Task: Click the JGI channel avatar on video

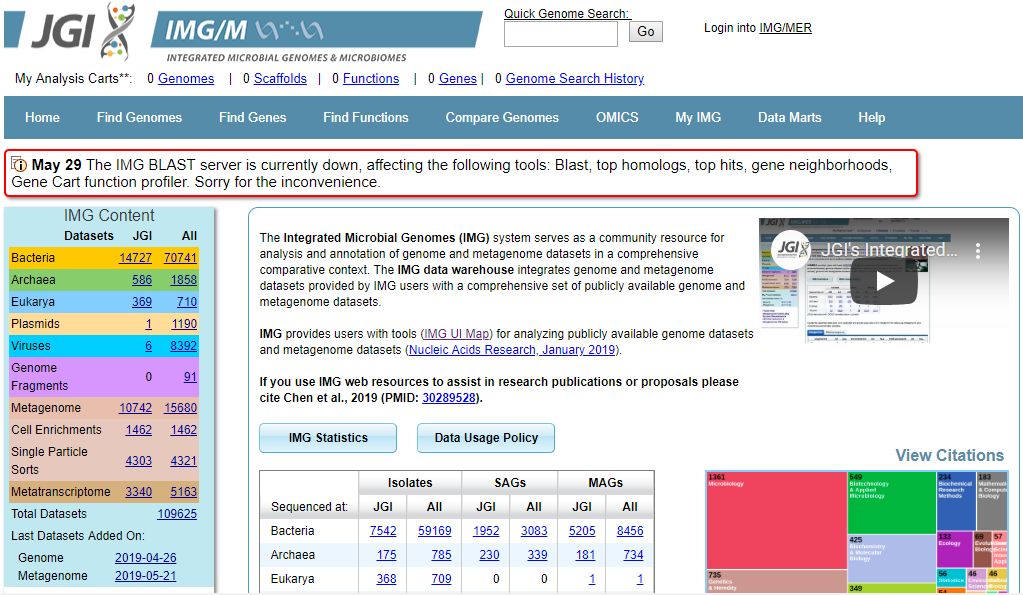Action: [790, 249]
